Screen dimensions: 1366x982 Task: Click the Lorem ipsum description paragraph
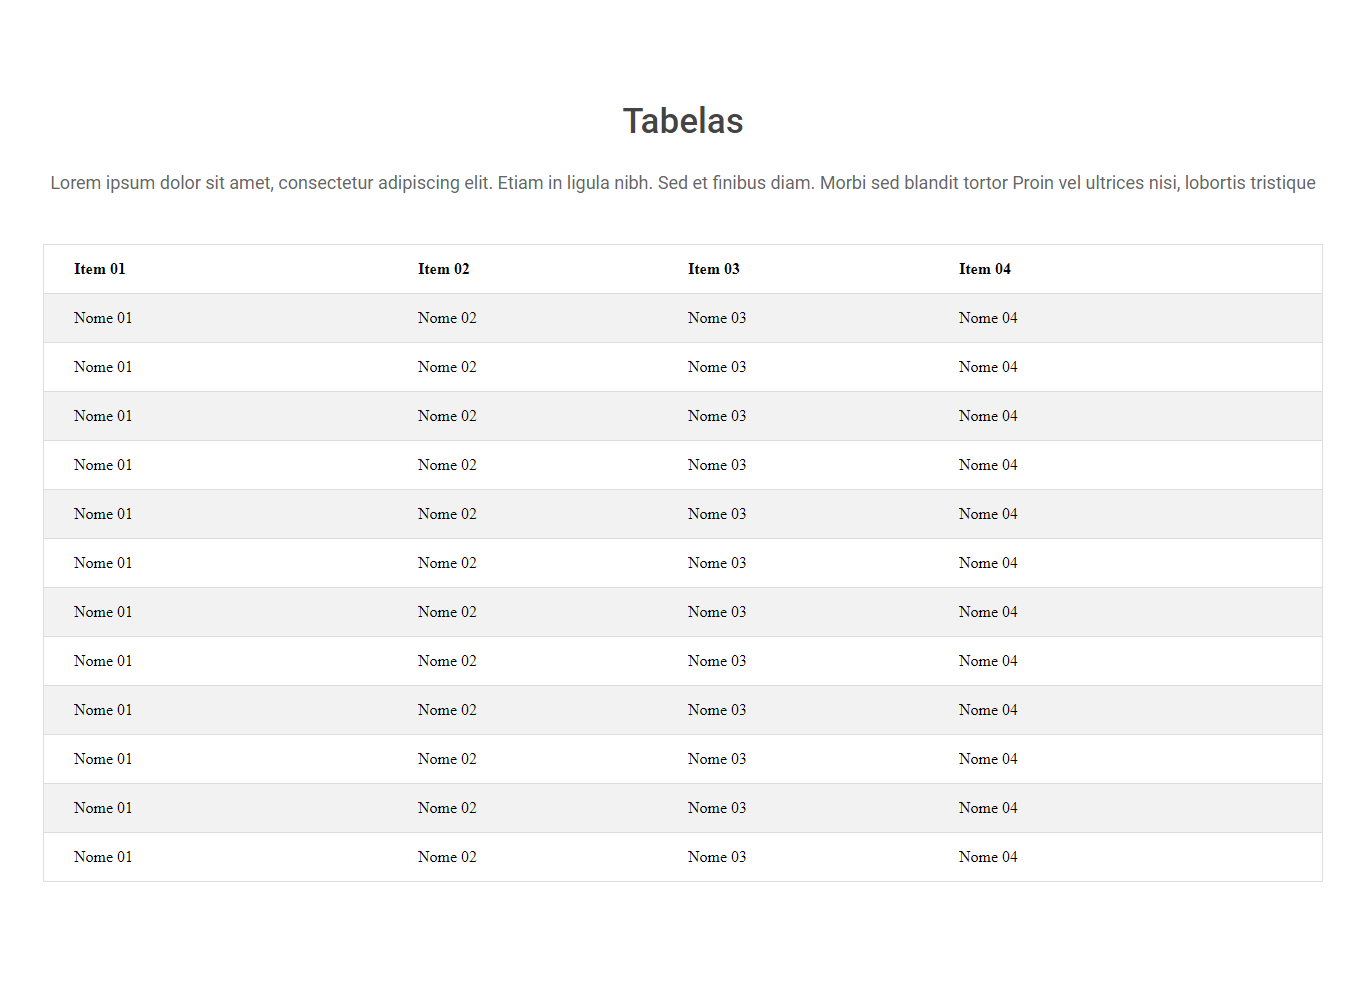point(683,183)
